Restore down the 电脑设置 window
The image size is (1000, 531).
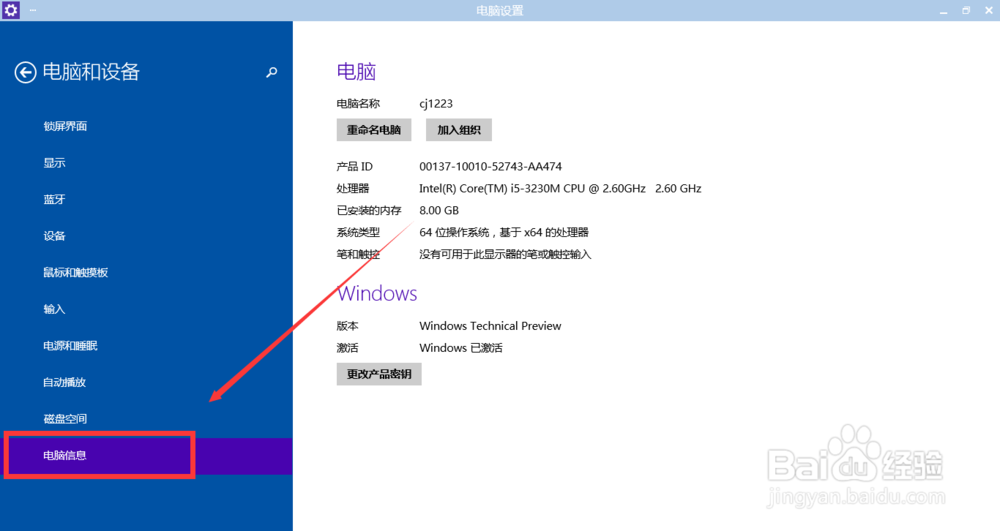click(x=966, y=11)
